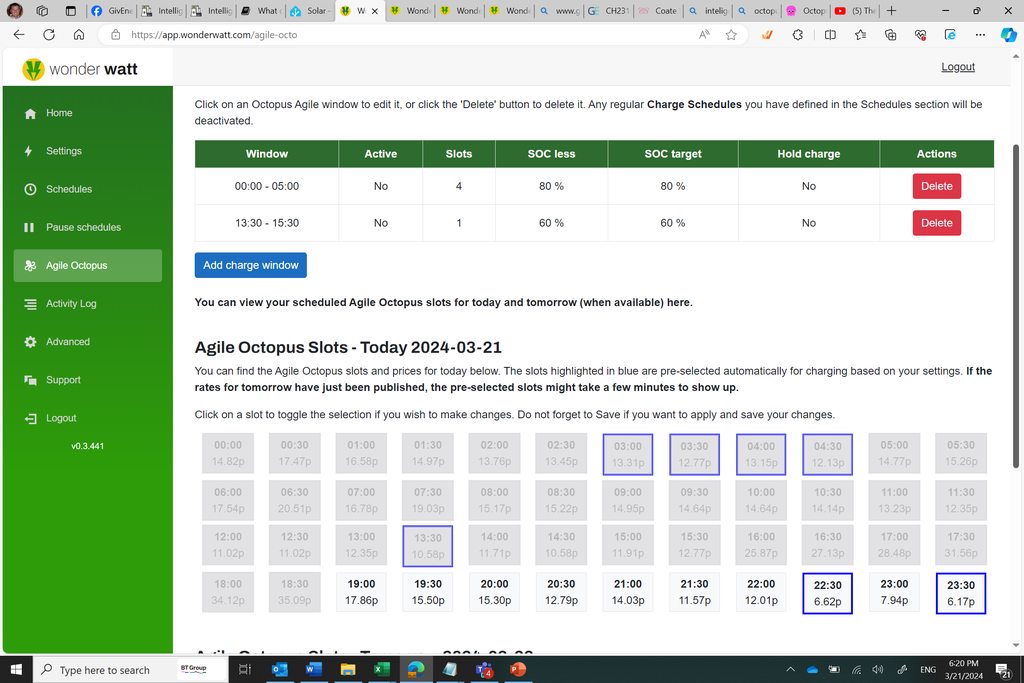This screenshot has width=1024, height=683.
Task: Select the 23:00 slot at 7.94p
Action: [x=894, y=592]
